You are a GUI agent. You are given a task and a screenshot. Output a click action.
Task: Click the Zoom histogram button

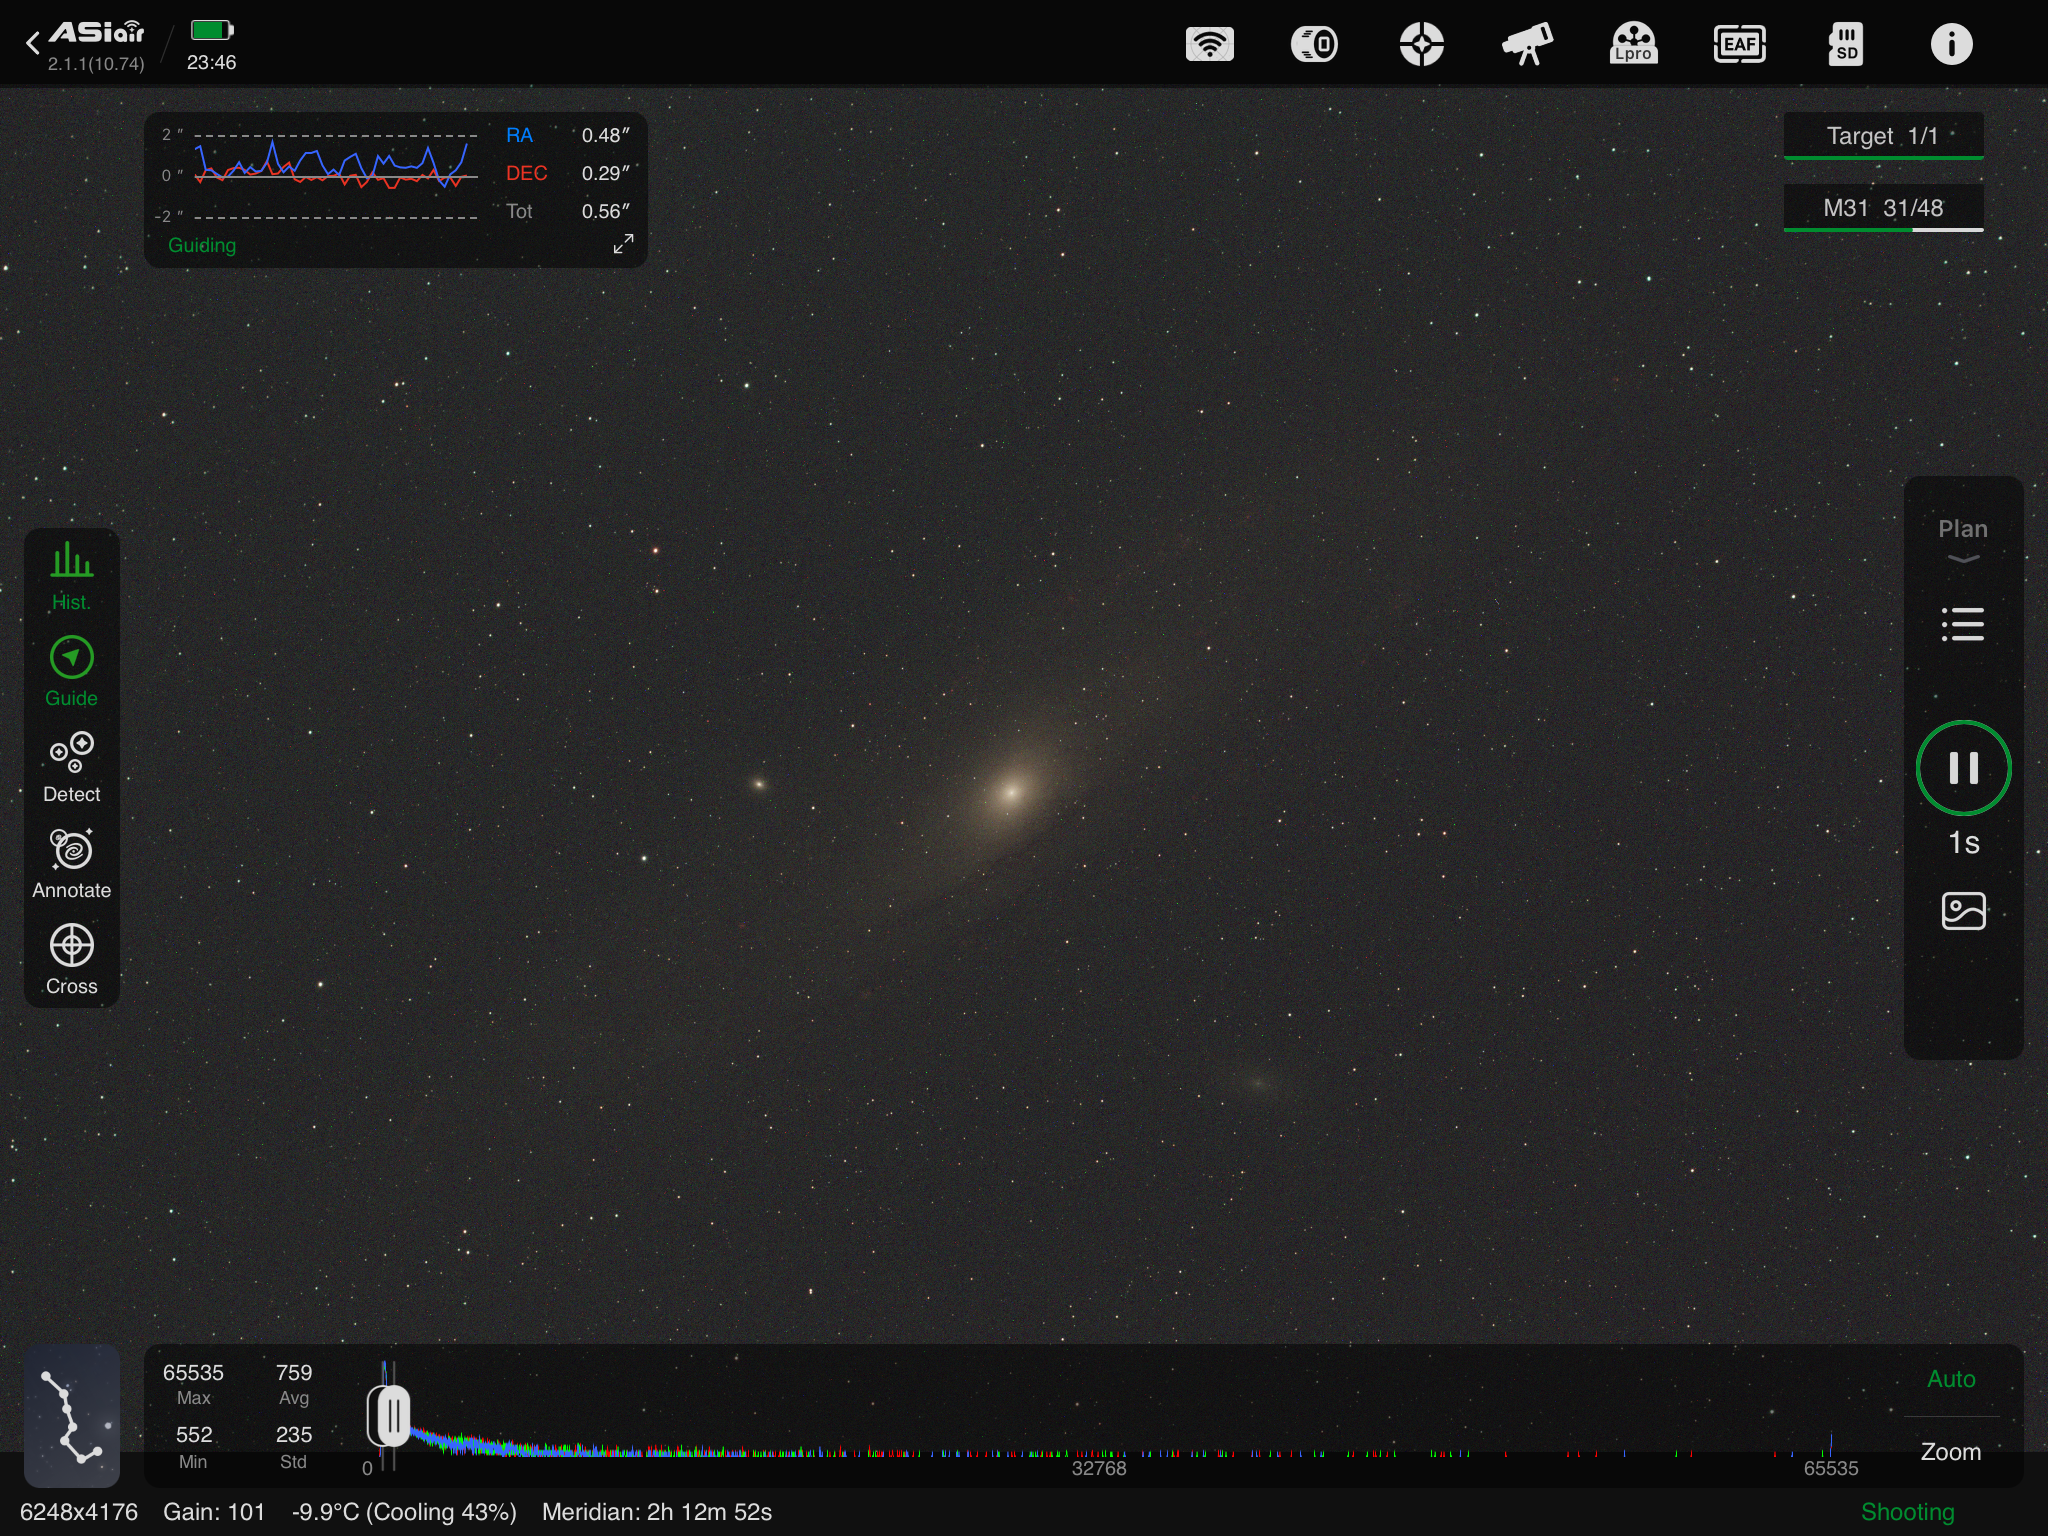(1950, 1452)
